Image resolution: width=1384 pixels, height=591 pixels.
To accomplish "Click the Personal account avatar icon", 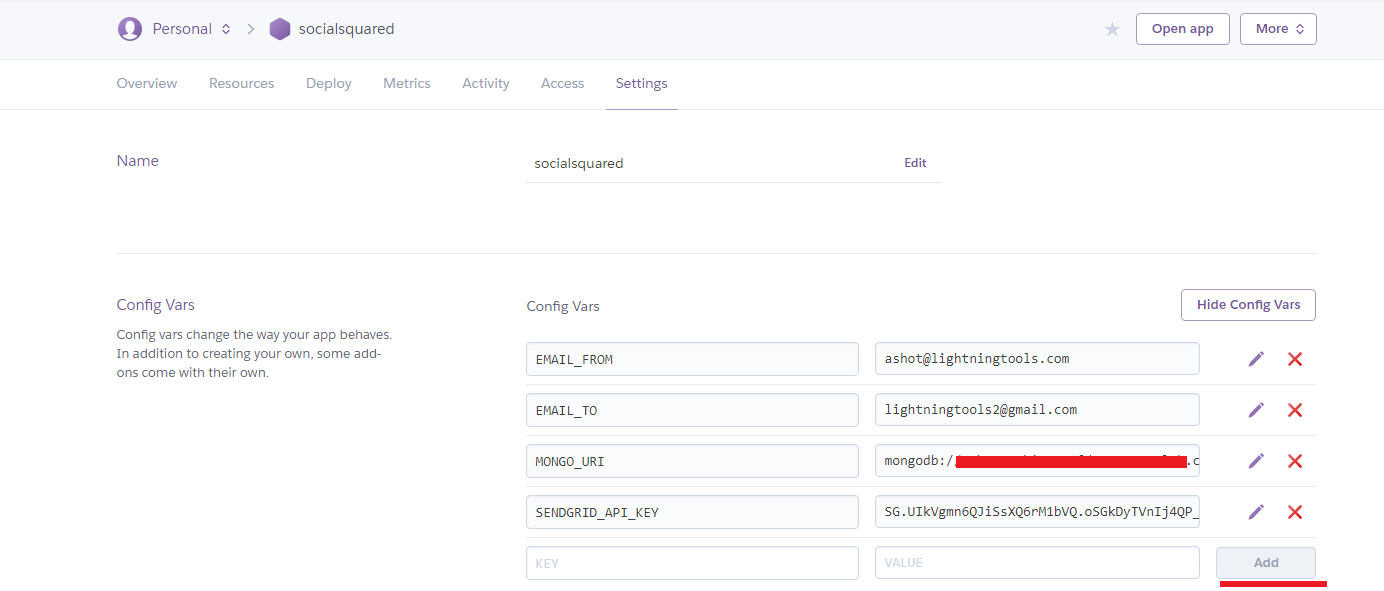I will click(x=130, y=29).
